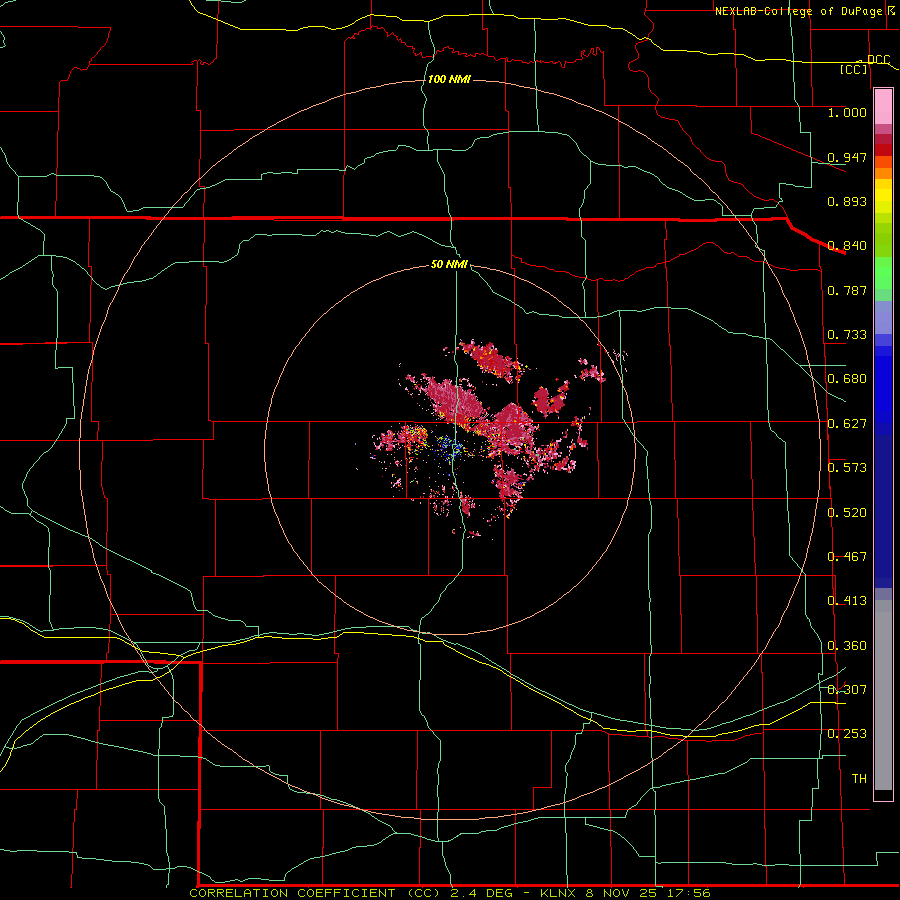
Task: Pick the light pink segment of the color bar
Action: point(883,107)
